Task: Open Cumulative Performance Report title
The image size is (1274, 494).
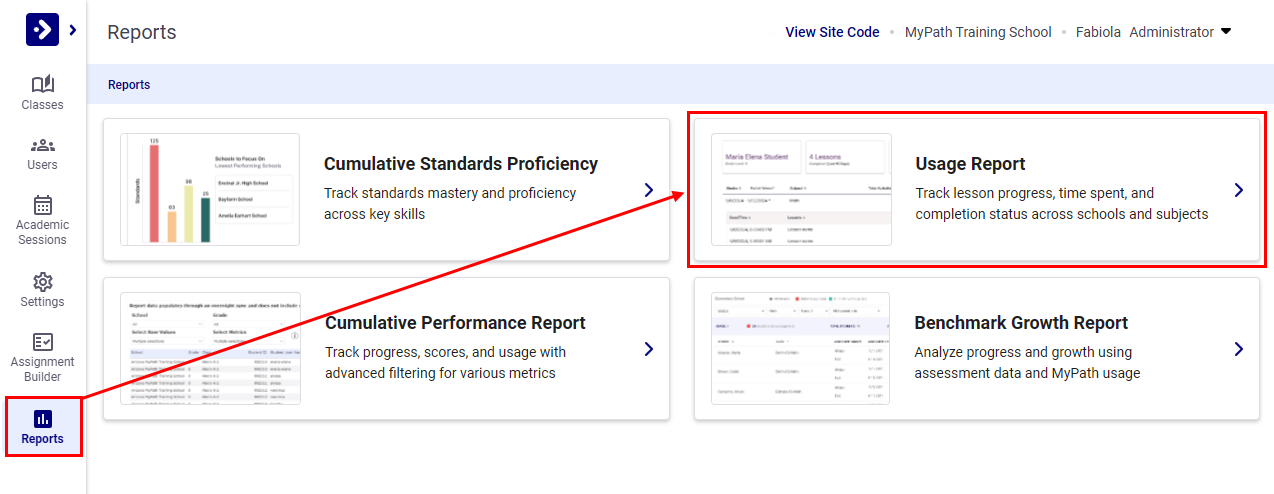Action: (455, 323)
